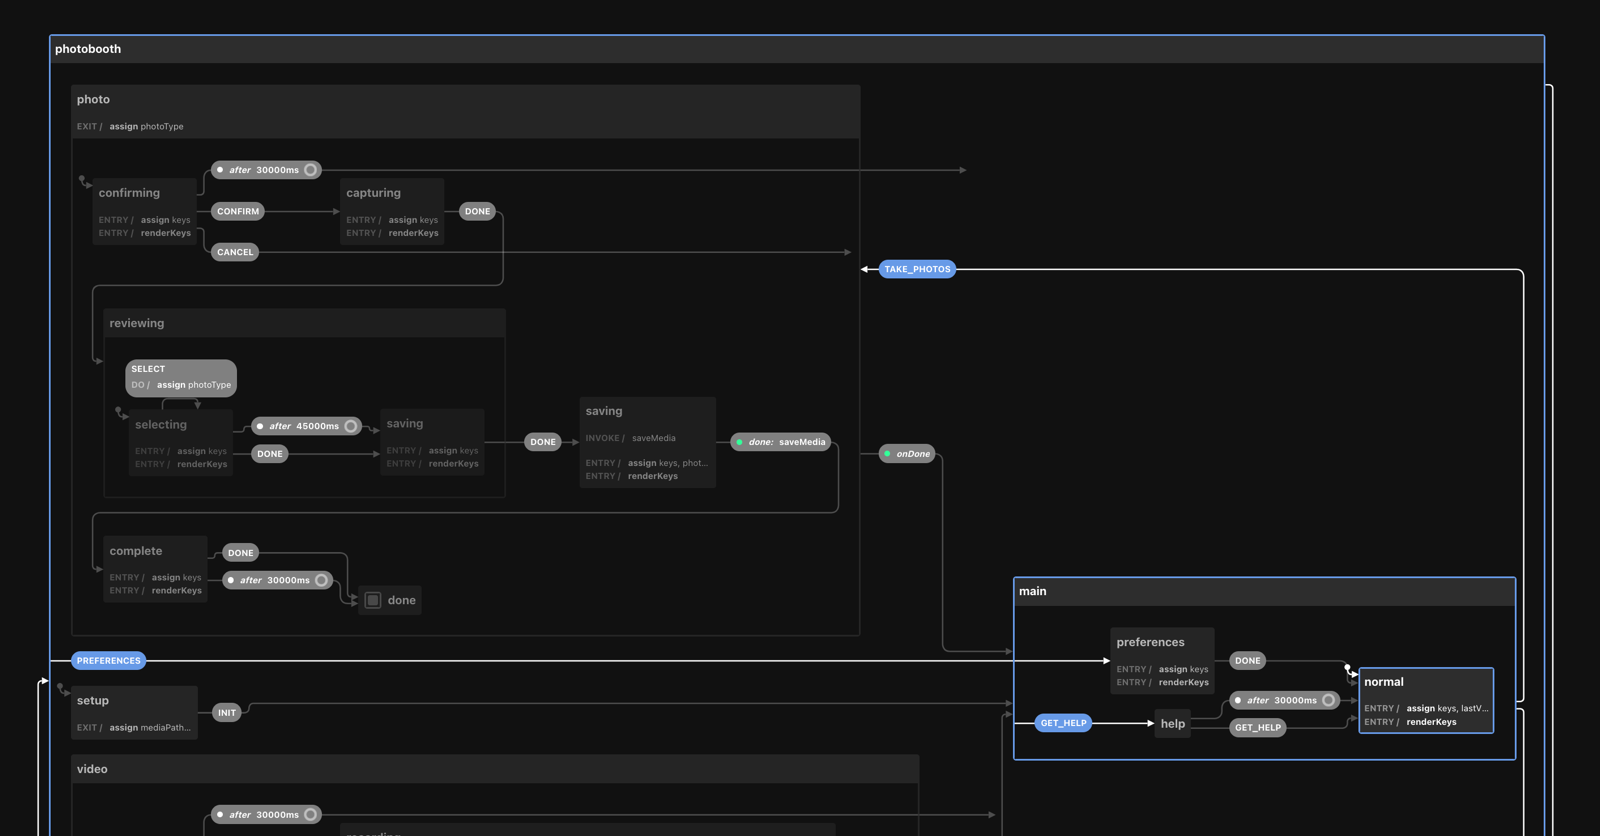The image size is (1600, 836).
Task: Click the final state square icon beside done
Action: pyautogui.click(x=373, y=600)
